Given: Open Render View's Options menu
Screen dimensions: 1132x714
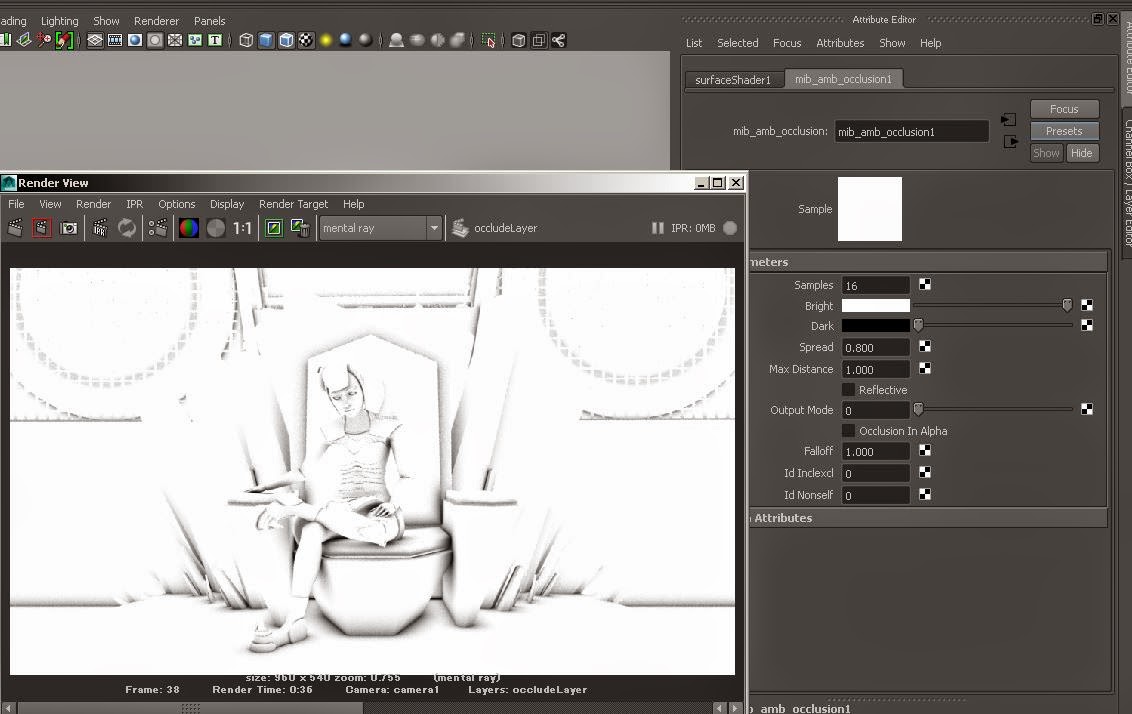Looking at the screenshot, I should tap(177, 204).
